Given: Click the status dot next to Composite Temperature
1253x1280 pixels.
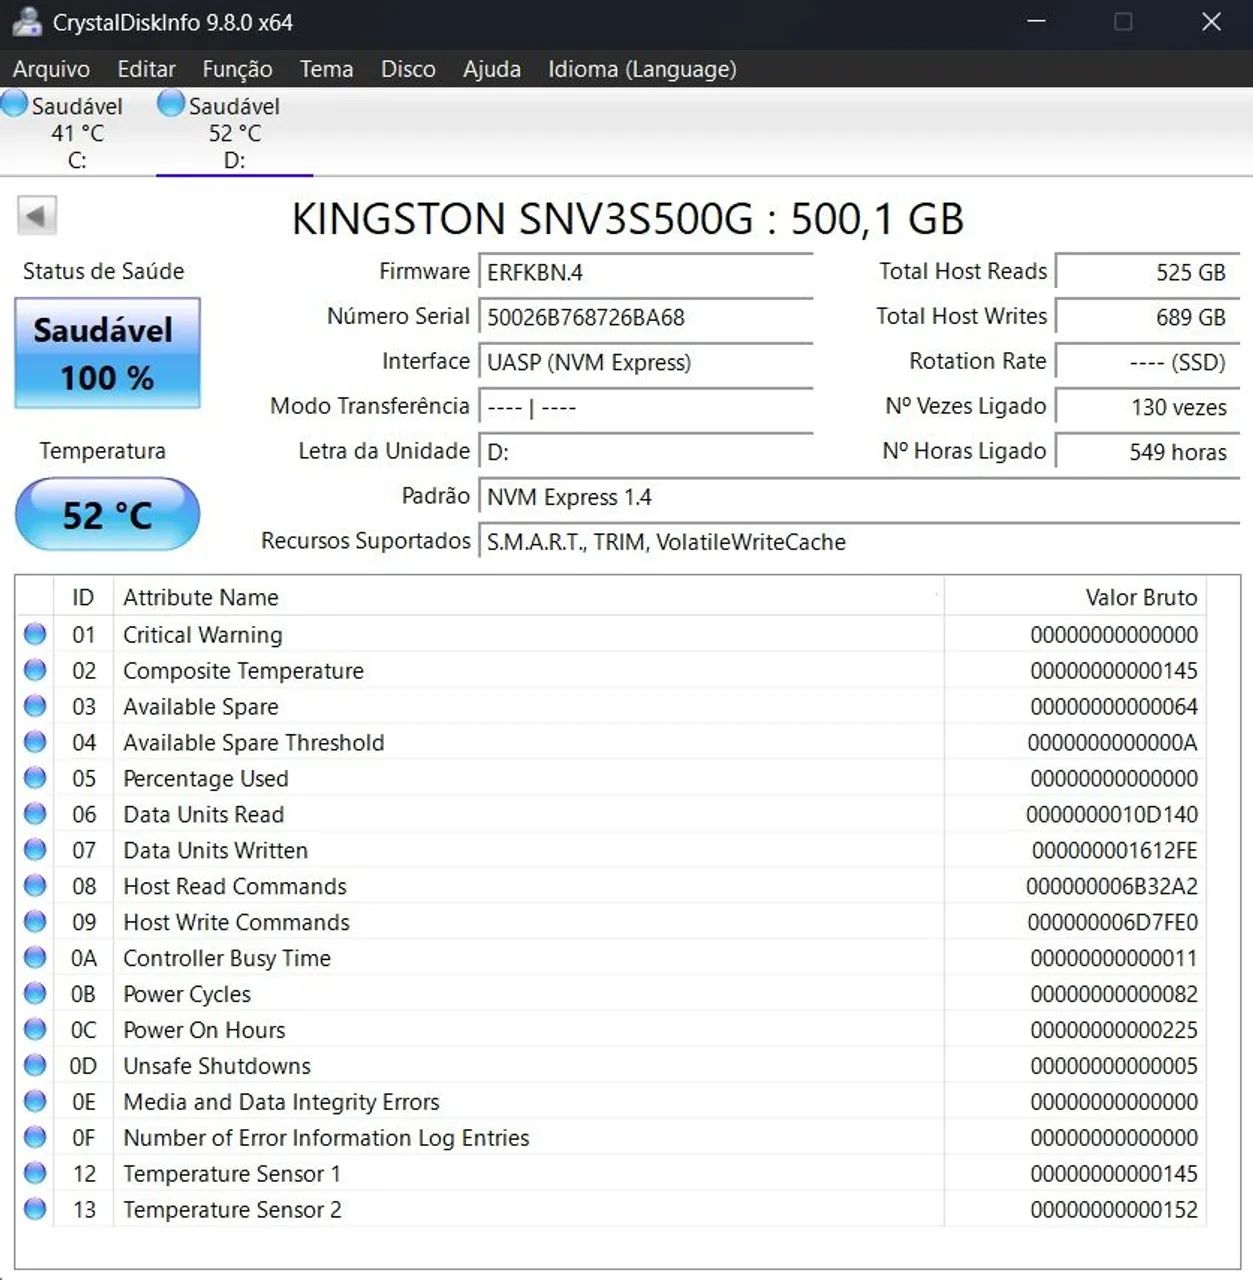Looking at the screenshot, I should tap(34, 668).
